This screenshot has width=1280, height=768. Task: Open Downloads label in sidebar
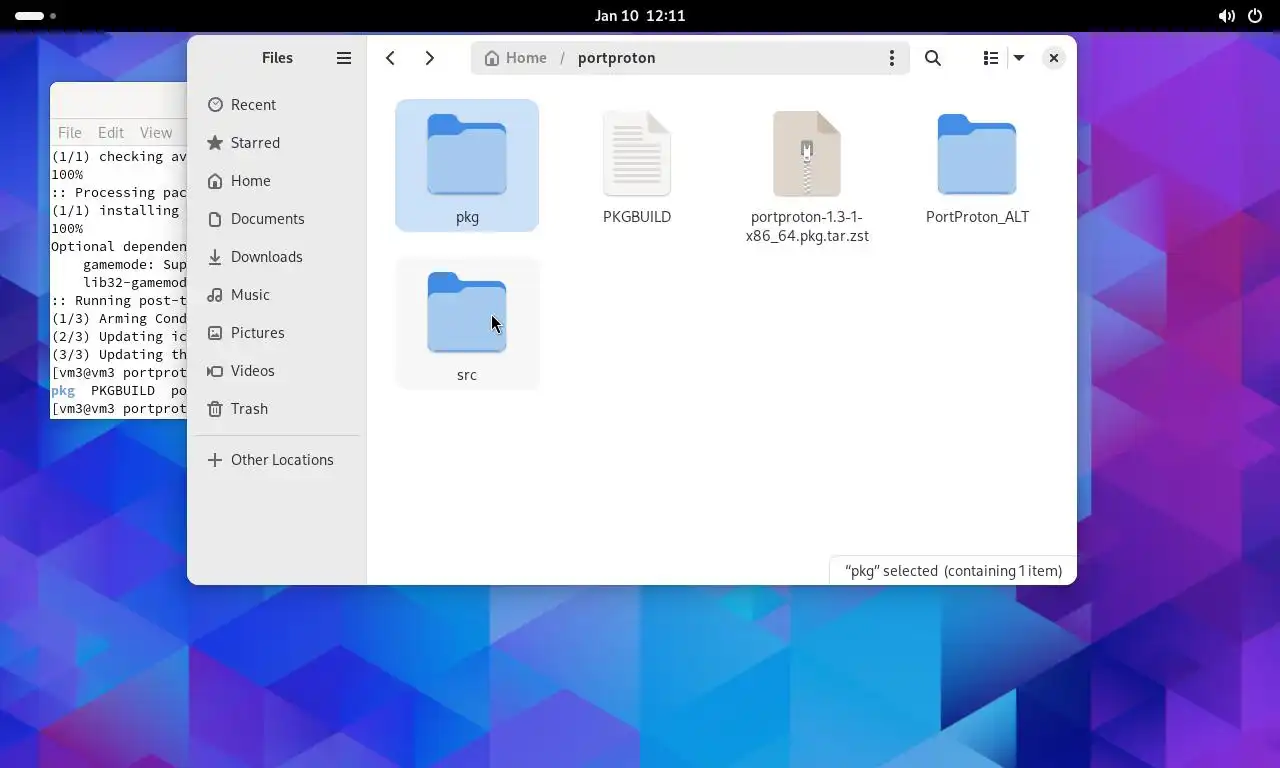tap(266, 257)
